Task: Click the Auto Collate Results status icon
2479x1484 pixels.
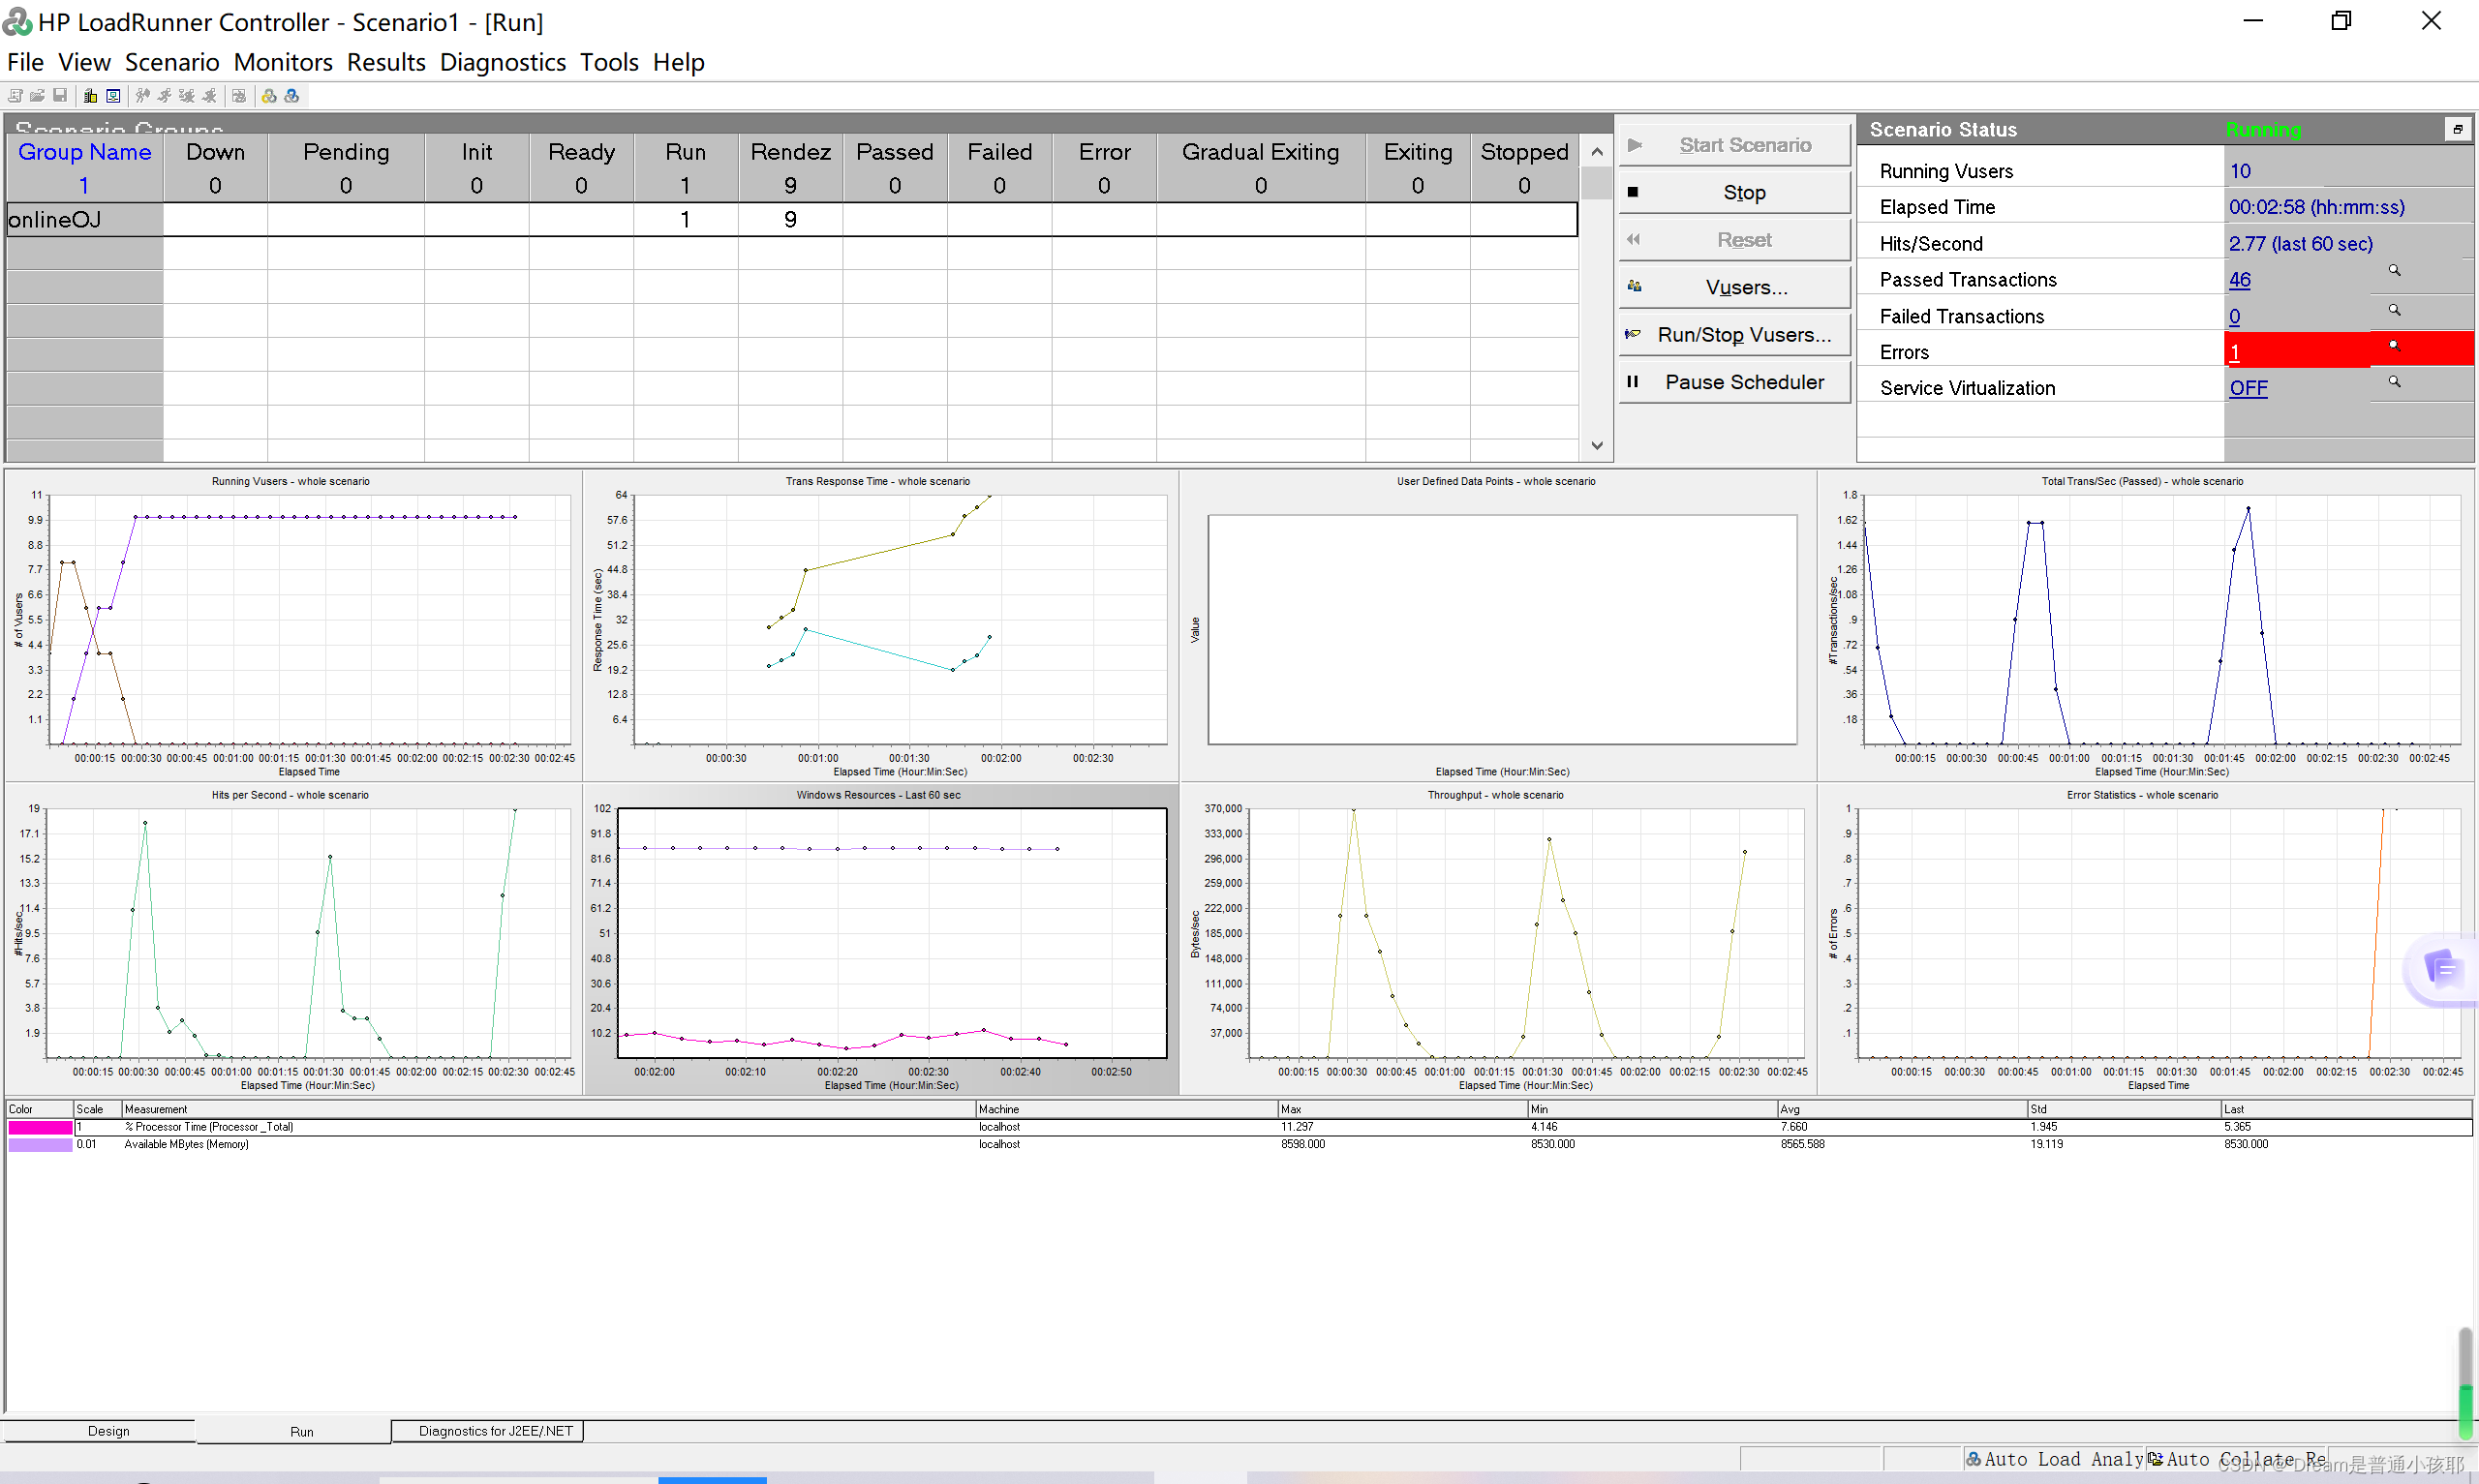Action: [2155, 1459]
